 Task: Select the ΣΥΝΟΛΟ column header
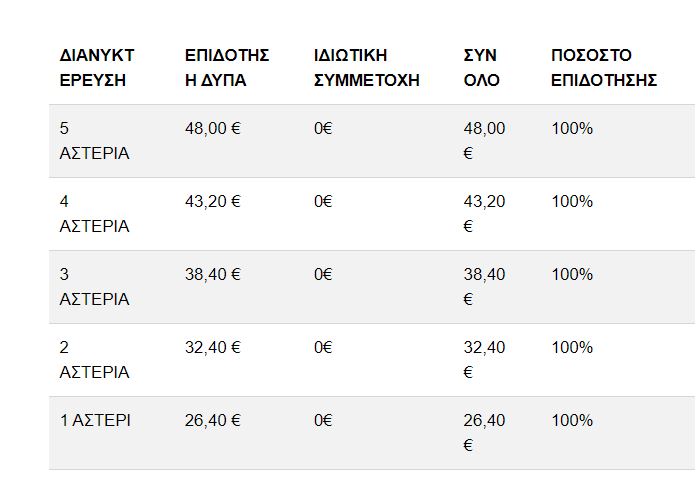click(482, 68)
